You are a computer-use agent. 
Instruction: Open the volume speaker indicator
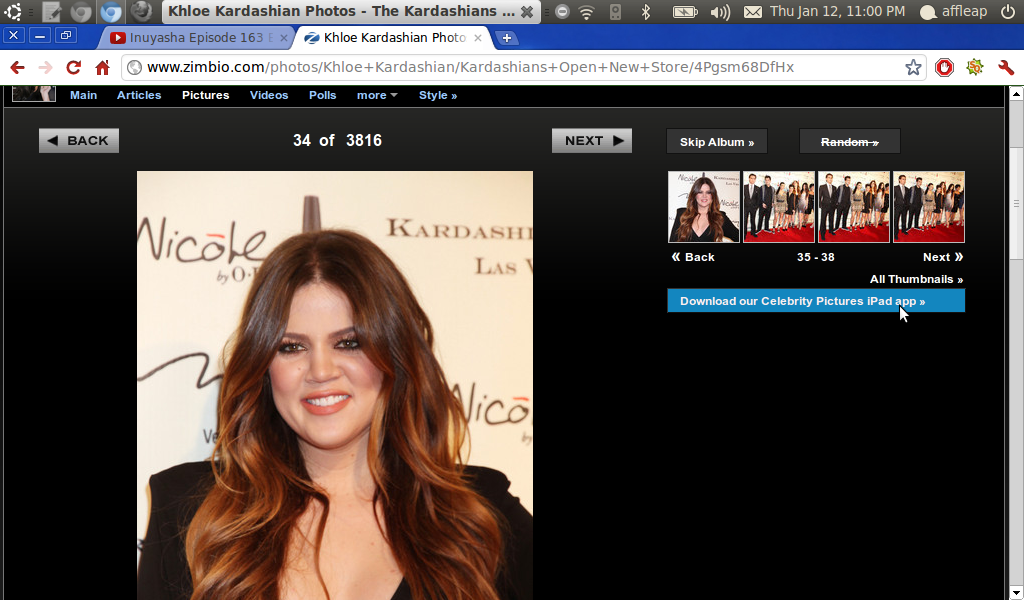point(720,11)
